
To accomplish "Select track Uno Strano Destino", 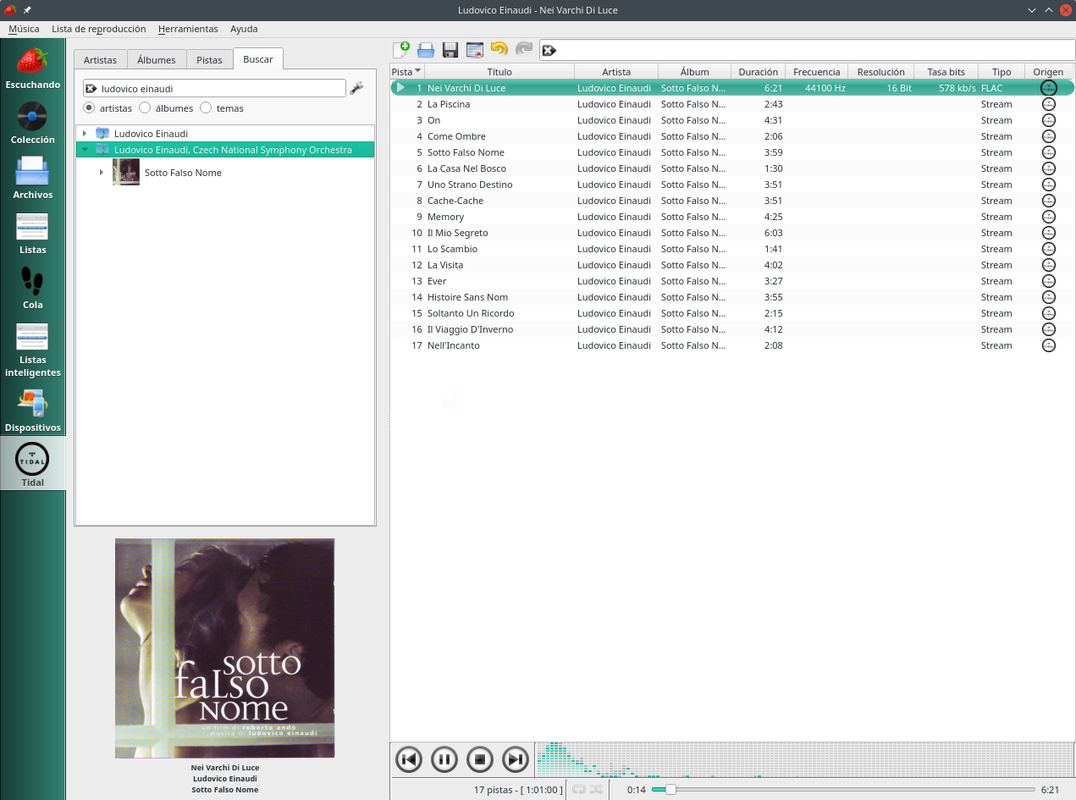I will 470,185.
